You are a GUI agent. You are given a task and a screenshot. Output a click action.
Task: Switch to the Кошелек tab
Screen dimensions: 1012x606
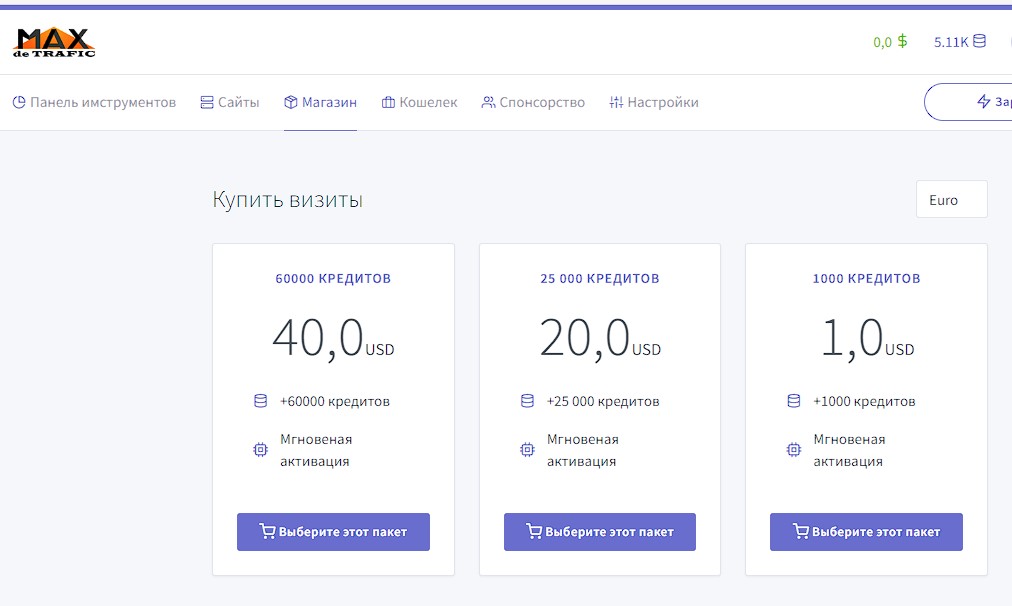pos(420,102)
